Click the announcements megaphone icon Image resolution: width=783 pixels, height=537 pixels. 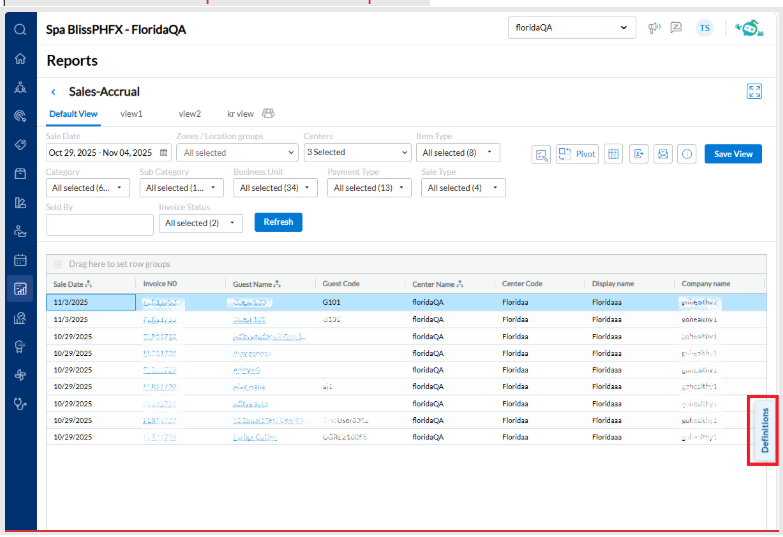tap(654, 28)
